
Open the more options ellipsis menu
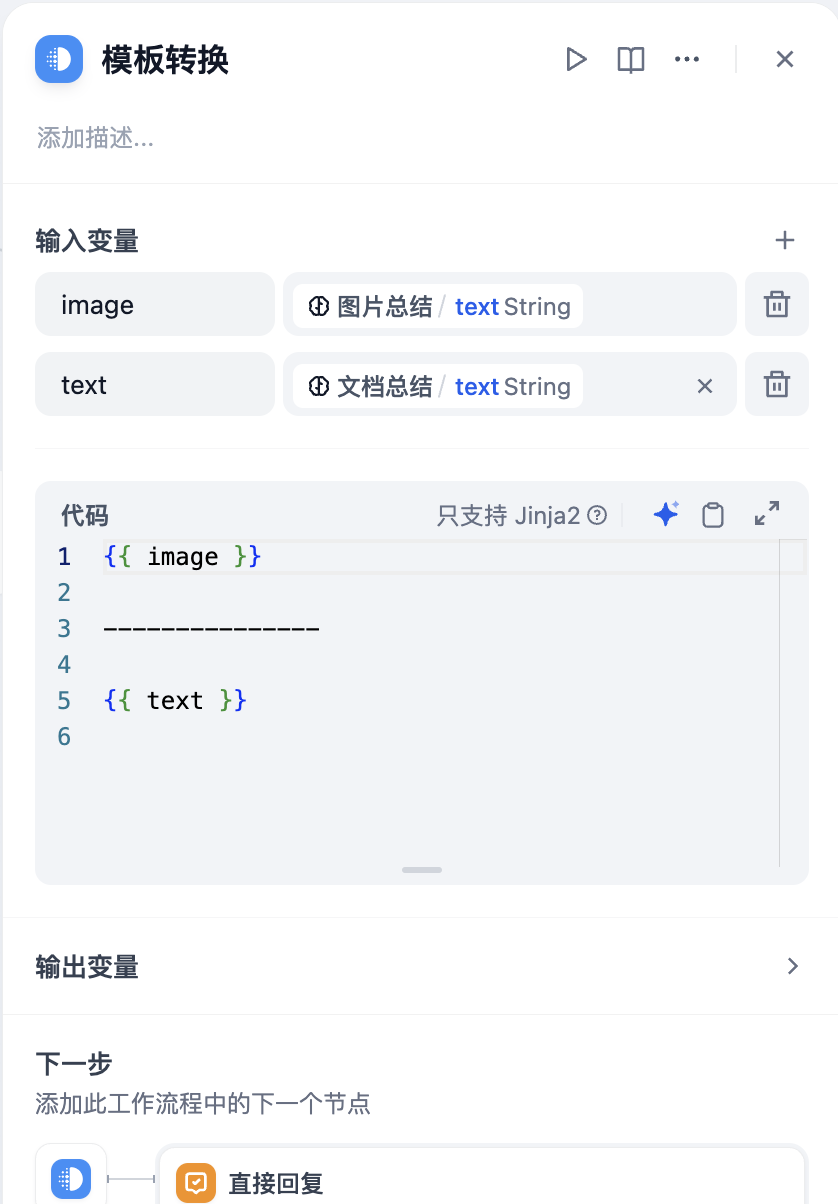pos(687,59)
